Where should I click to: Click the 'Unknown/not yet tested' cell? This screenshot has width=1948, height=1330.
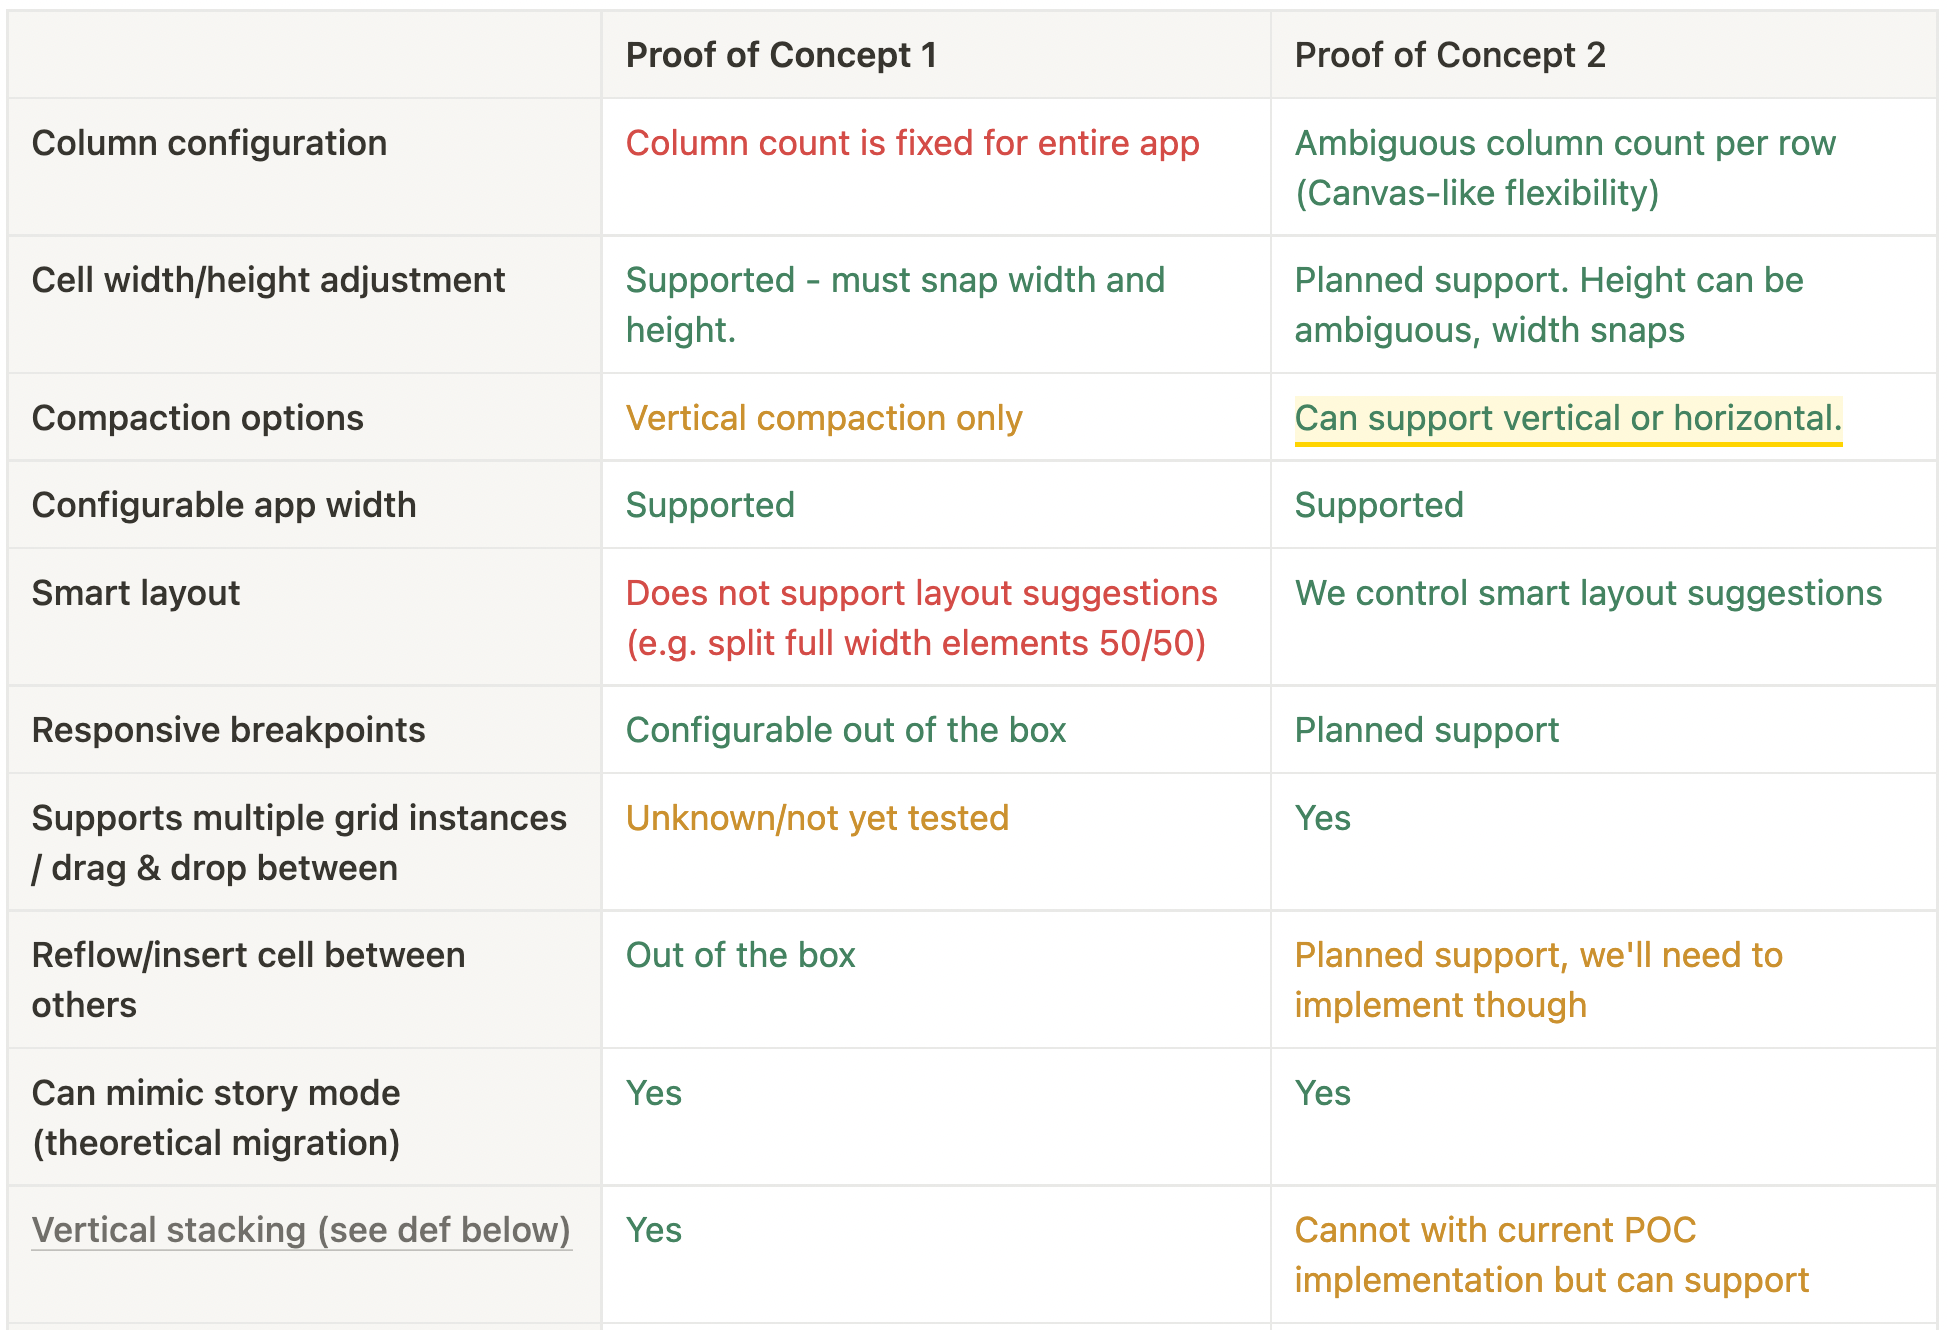click(x=817, y=818)
